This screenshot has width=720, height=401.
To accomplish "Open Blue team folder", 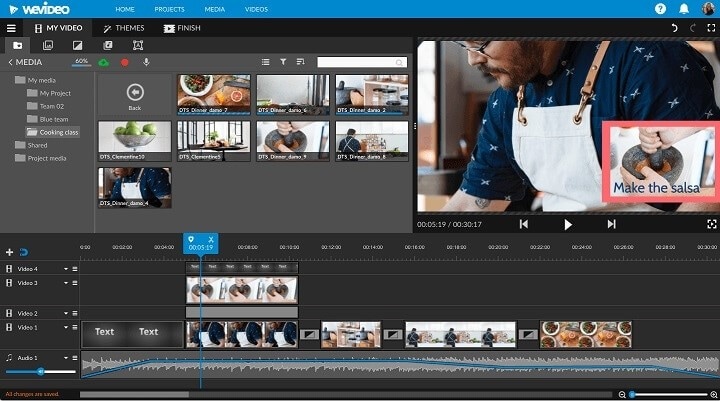I will pyautogui.click(x=48, y=119).
